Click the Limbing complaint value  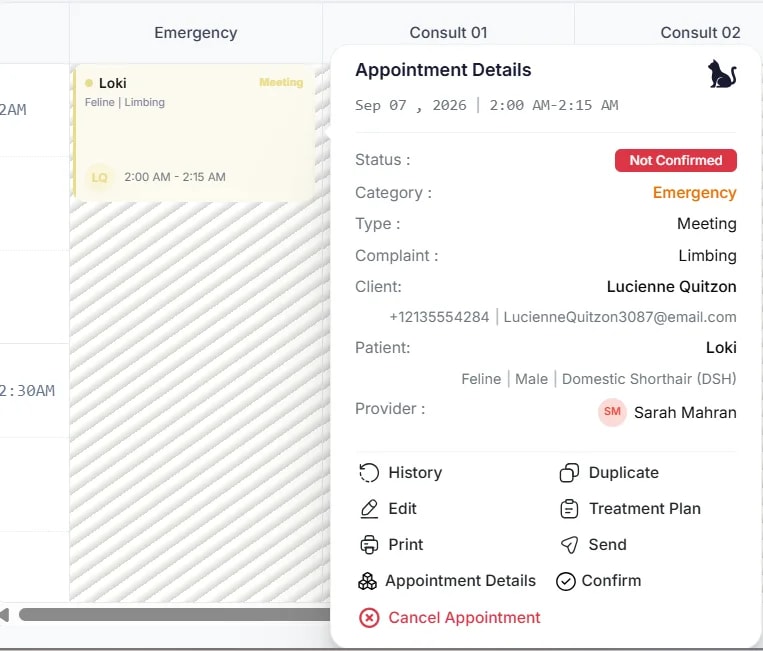[707, 255]
